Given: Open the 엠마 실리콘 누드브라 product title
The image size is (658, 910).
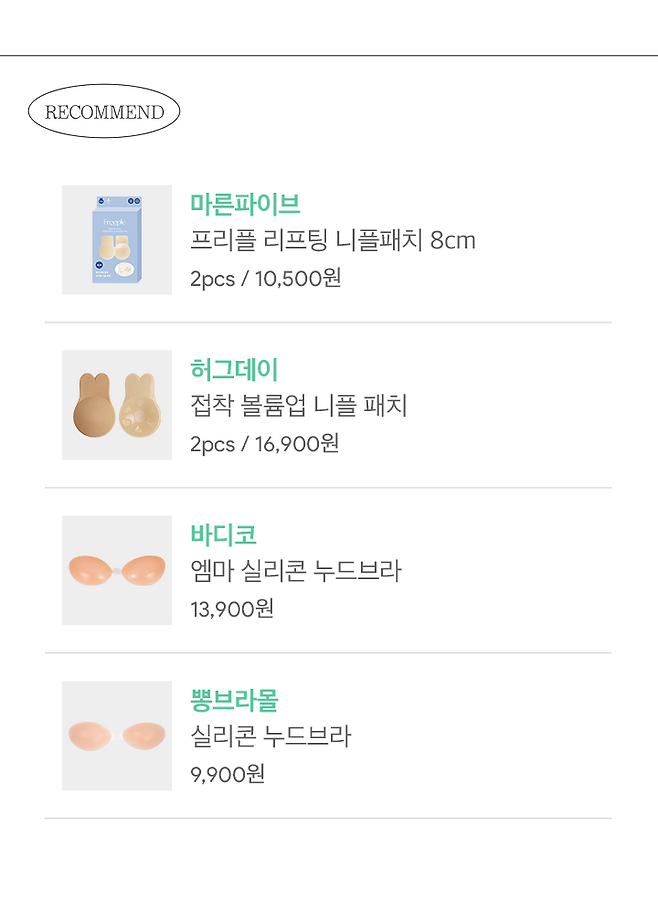Looking at the screenshot, I should tap(295, 571).
